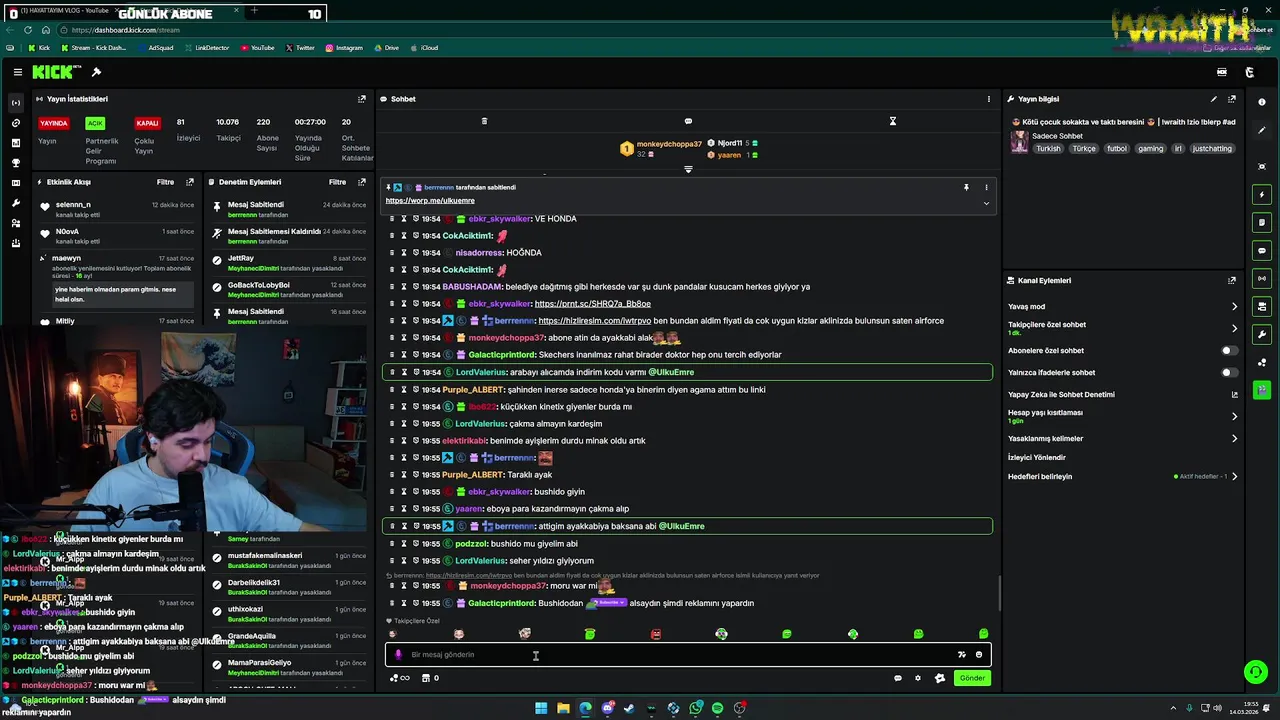Viewport: 1280px width, 720px height.
Task: Click İzleyici Yönlendir option
Action: [1036, 457]
